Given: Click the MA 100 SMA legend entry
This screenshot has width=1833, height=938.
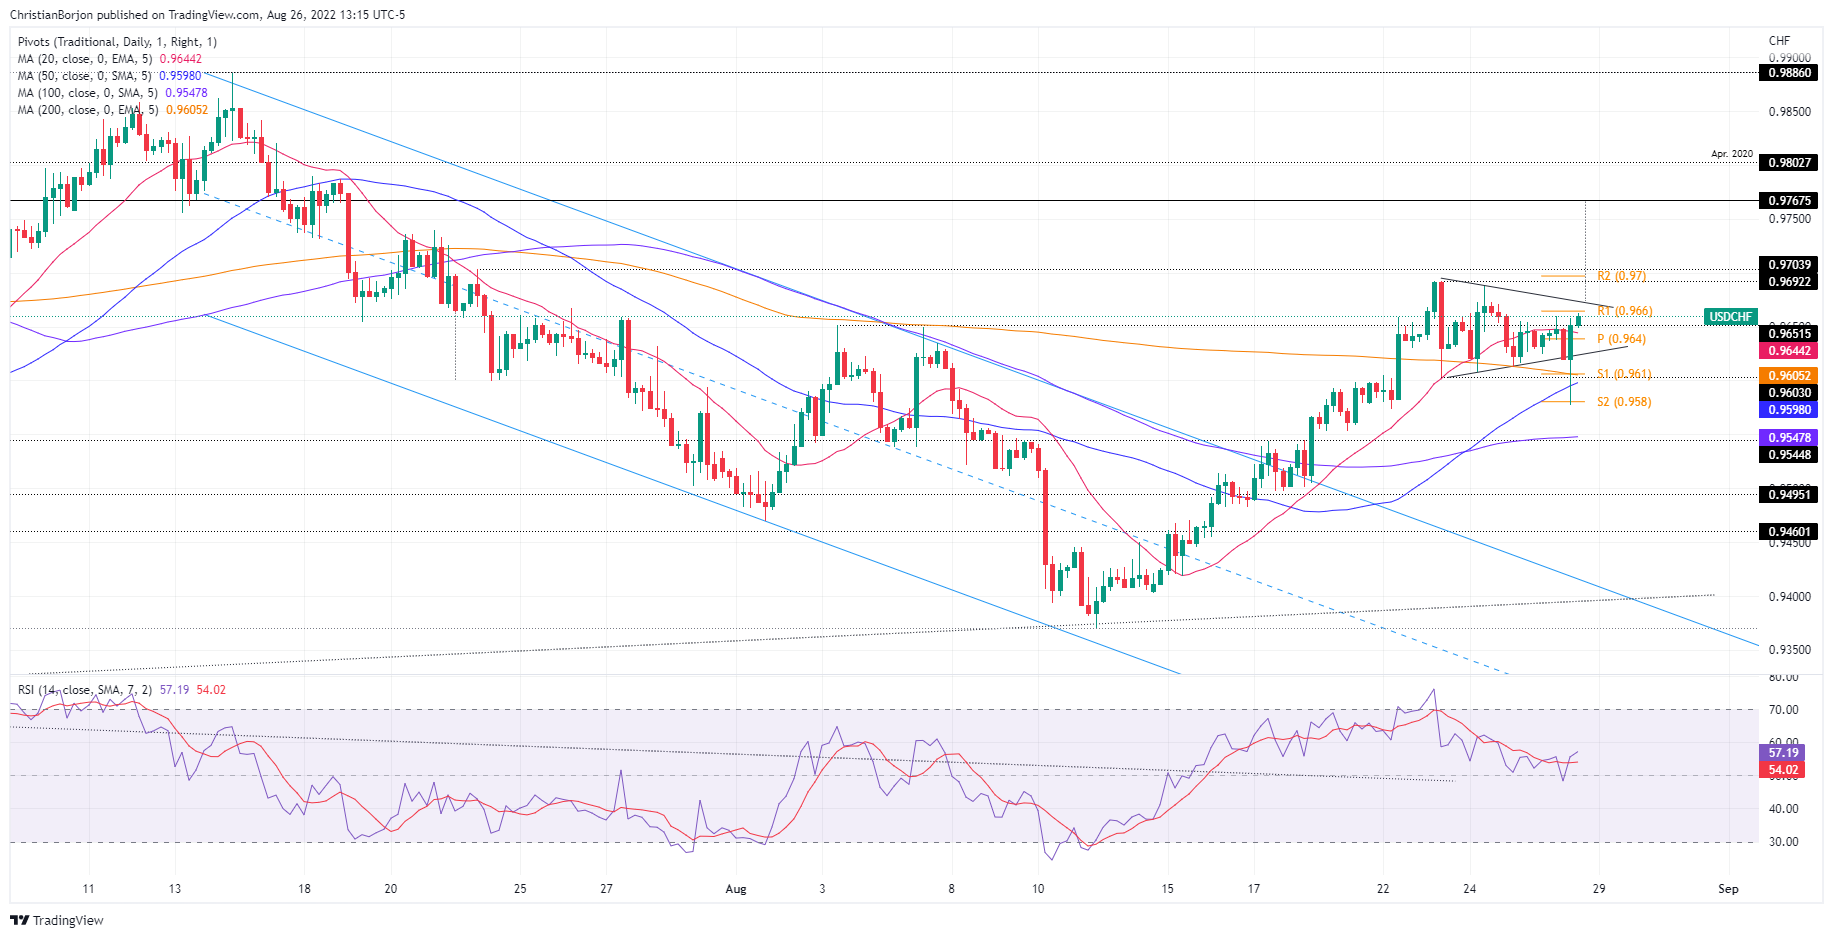Looking at the screenshot, I should coord(112,93).
